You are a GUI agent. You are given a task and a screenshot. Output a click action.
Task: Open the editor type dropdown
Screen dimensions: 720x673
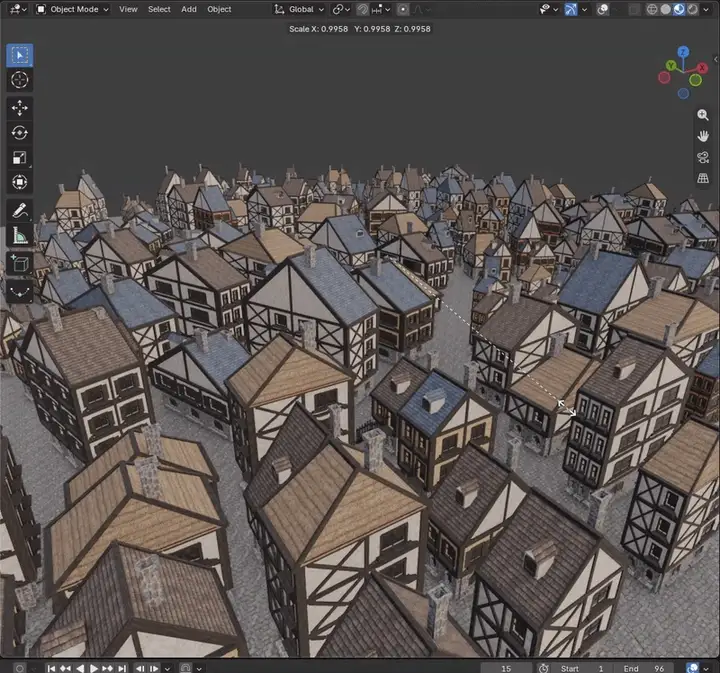click(x=18, y=9)
